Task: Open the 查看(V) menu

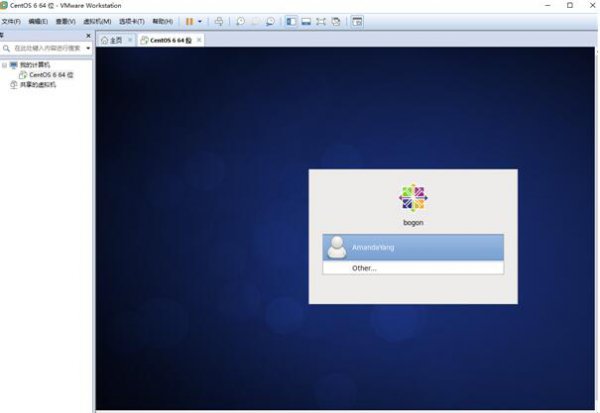Action: click(65, 21)
